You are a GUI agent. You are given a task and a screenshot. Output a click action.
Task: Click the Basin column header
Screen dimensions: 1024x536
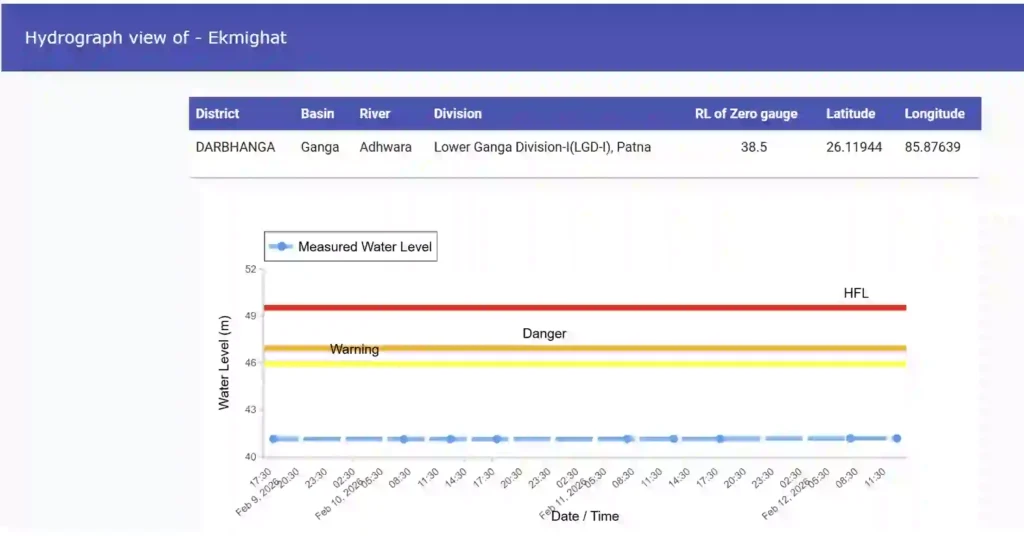click(317, 114)
